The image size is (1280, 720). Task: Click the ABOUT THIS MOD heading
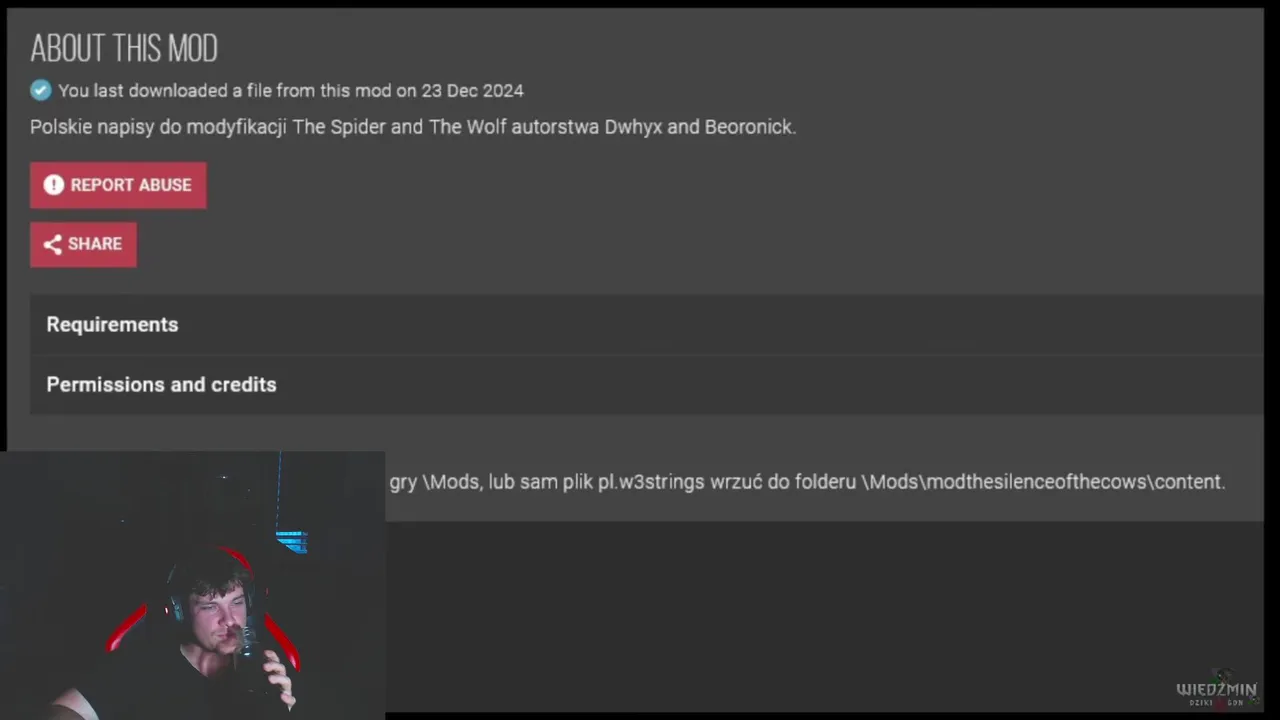[x=124, y=48]
